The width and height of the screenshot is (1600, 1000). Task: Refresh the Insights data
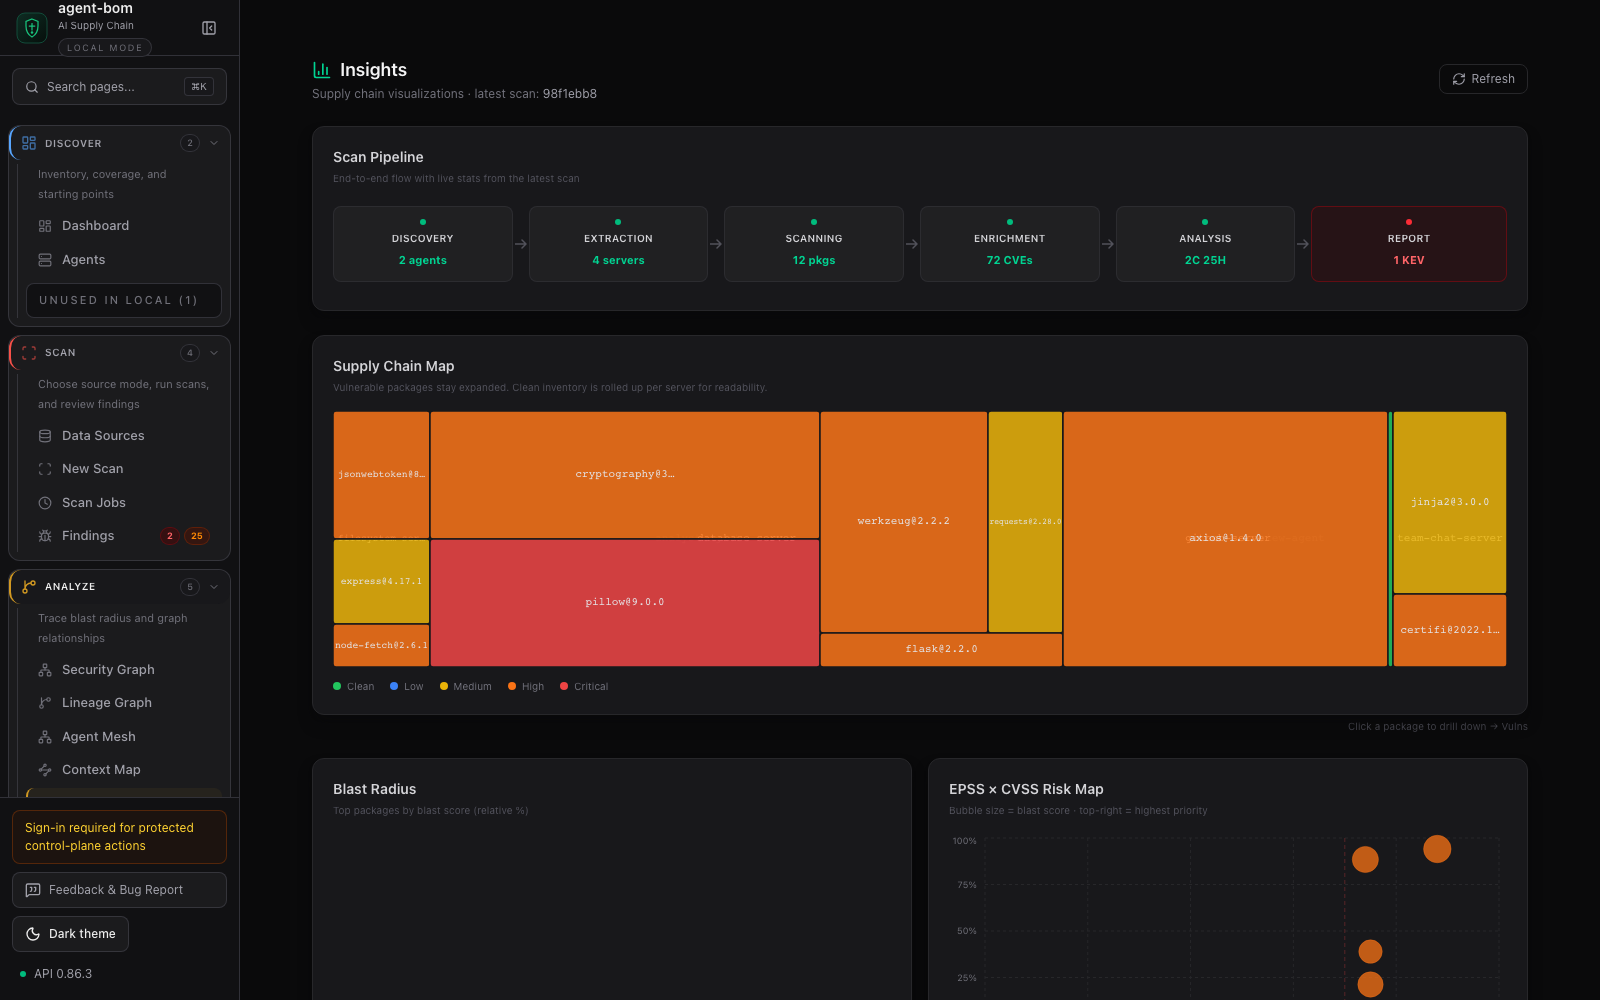(1483, 79)
